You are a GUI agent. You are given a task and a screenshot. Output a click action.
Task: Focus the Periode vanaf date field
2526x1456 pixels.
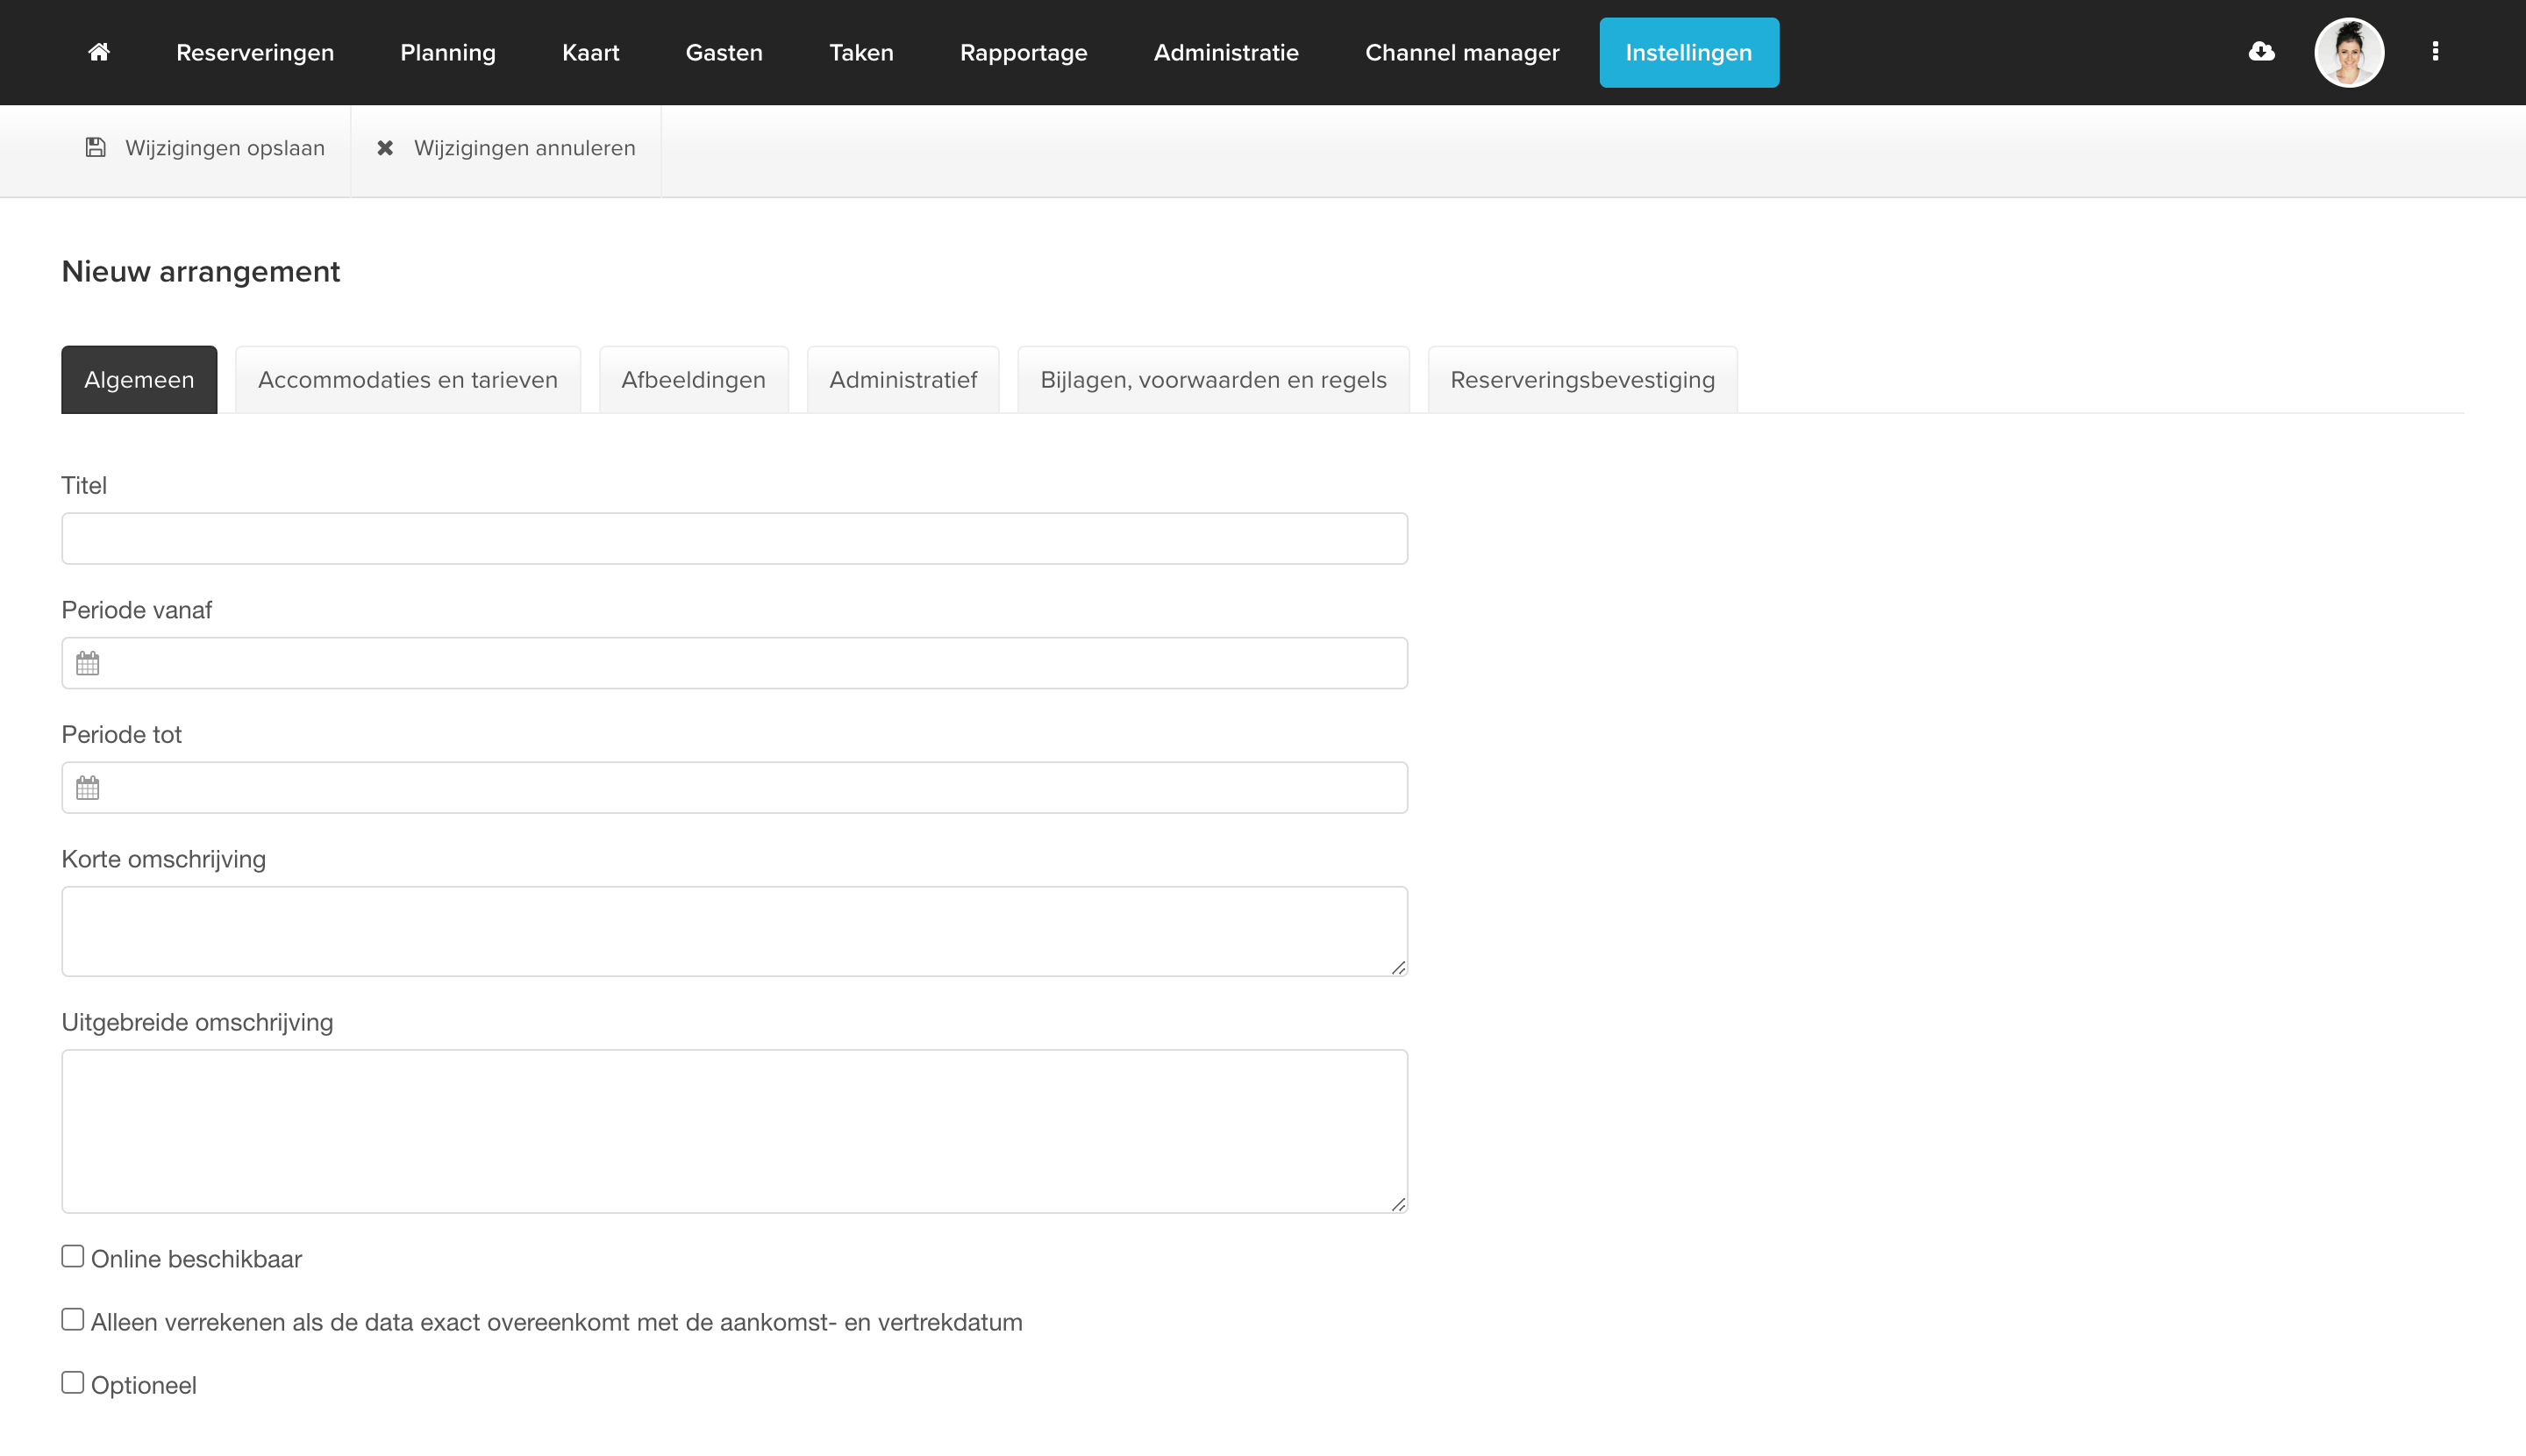[735, 663]
